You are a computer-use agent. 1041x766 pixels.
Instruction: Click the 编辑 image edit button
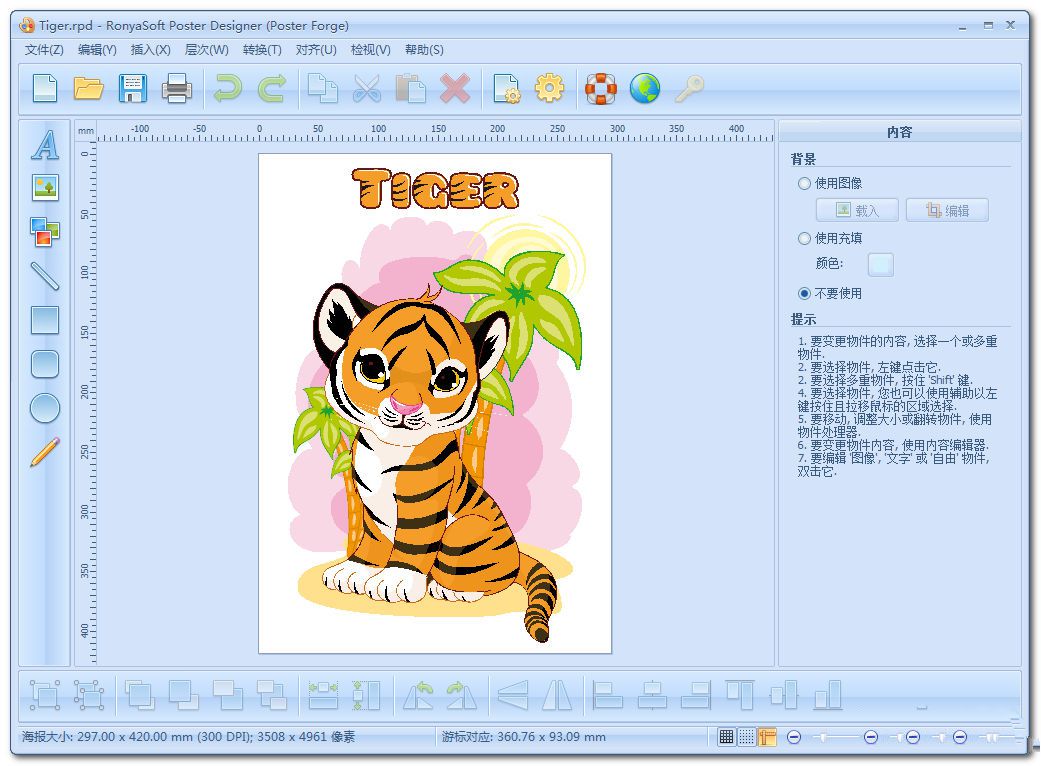947,210
